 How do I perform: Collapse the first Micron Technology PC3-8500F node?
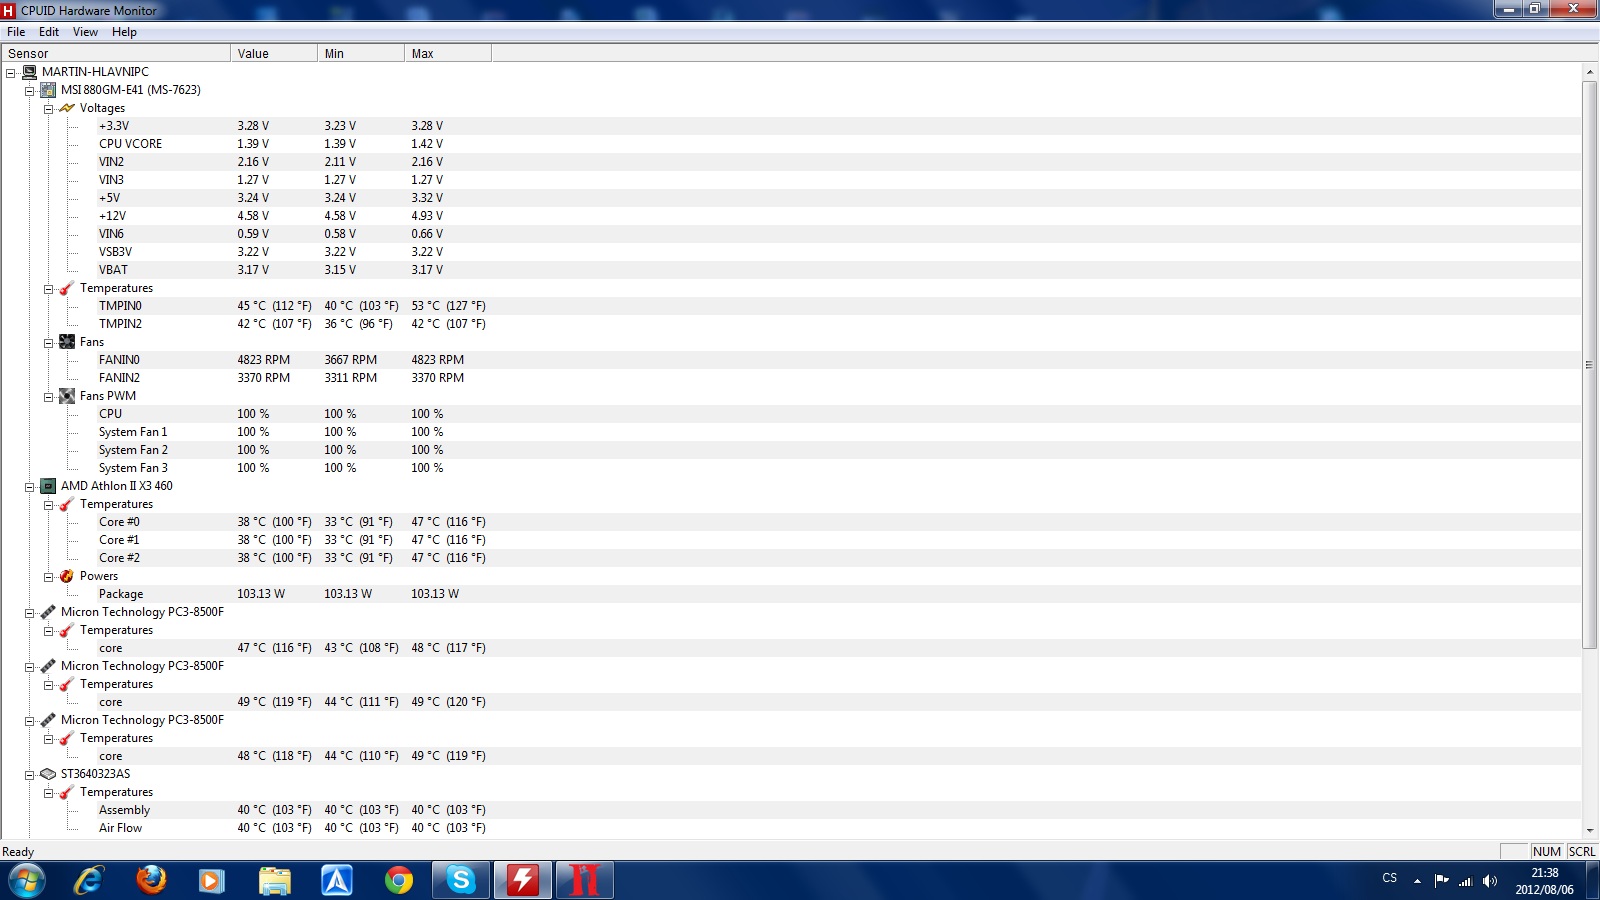coord(30,613)
